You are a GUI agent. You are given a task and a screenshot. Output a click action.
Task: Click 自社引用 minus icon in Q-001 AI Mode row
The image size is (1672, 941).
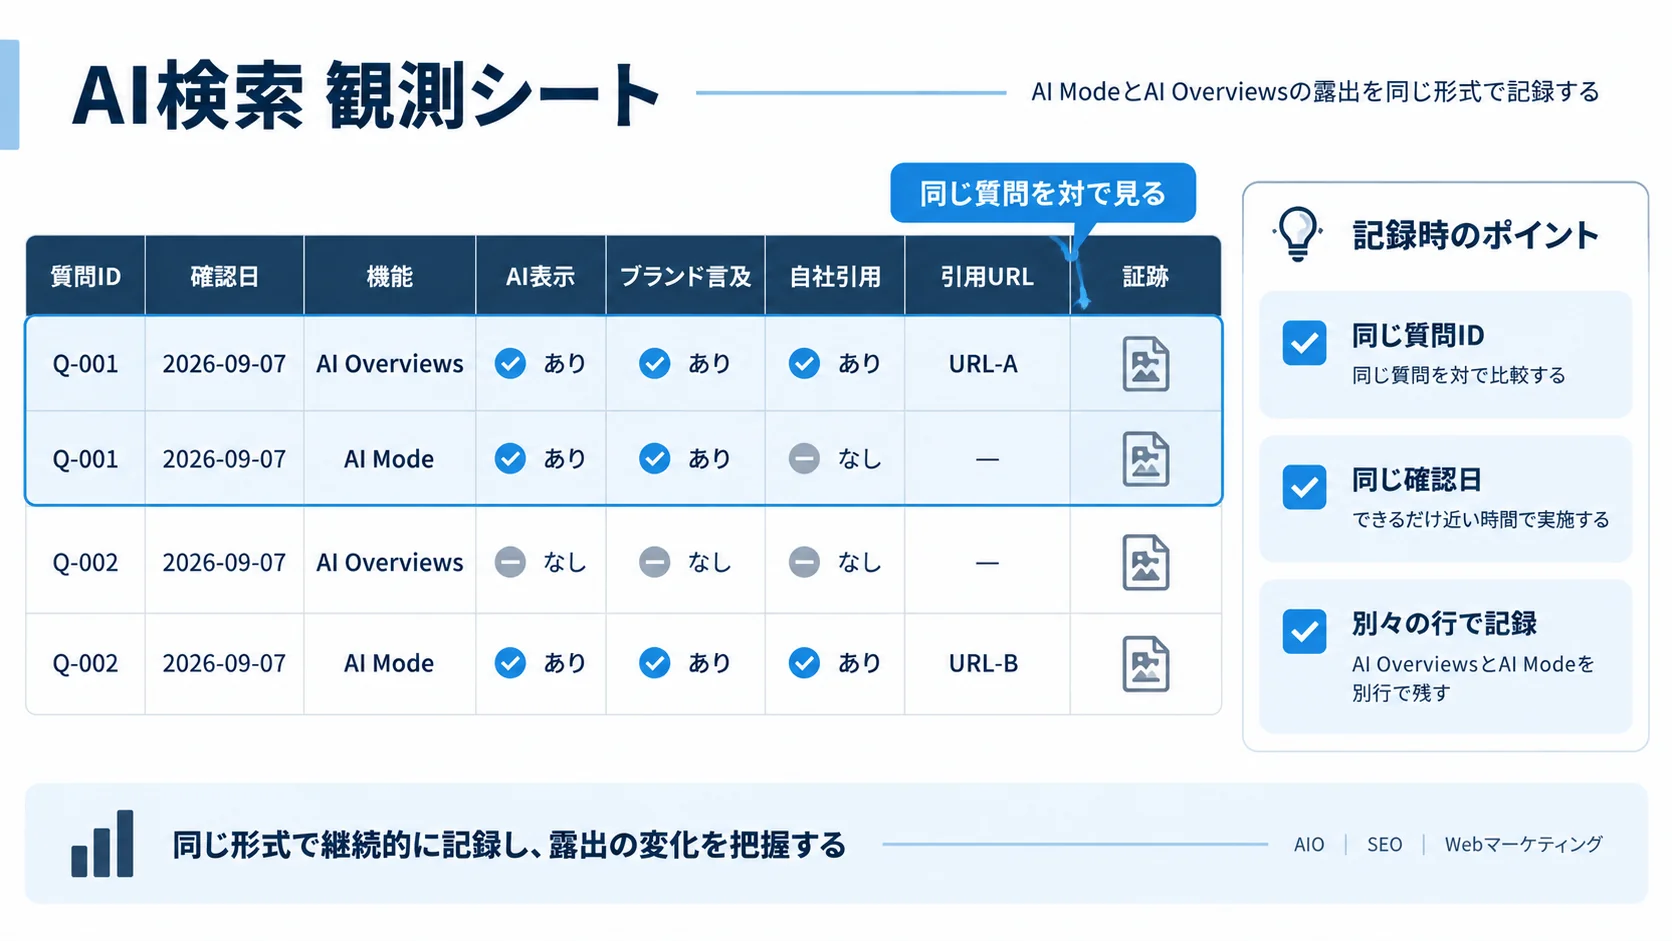click(804, 459)
